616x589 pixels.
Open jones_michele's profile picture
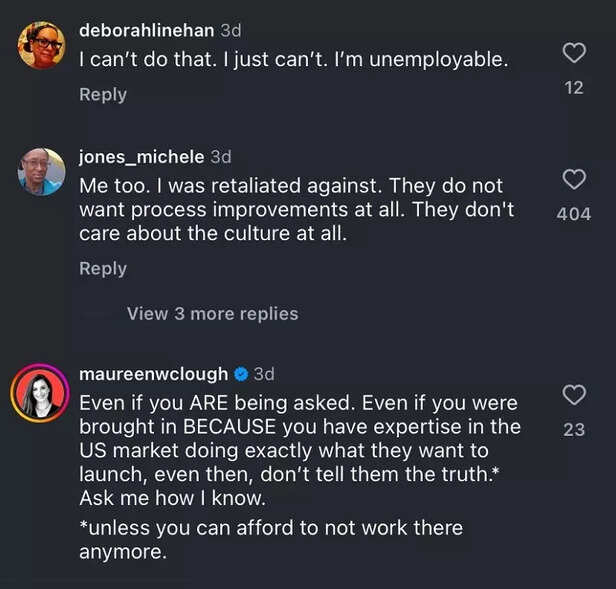point(41,171)
